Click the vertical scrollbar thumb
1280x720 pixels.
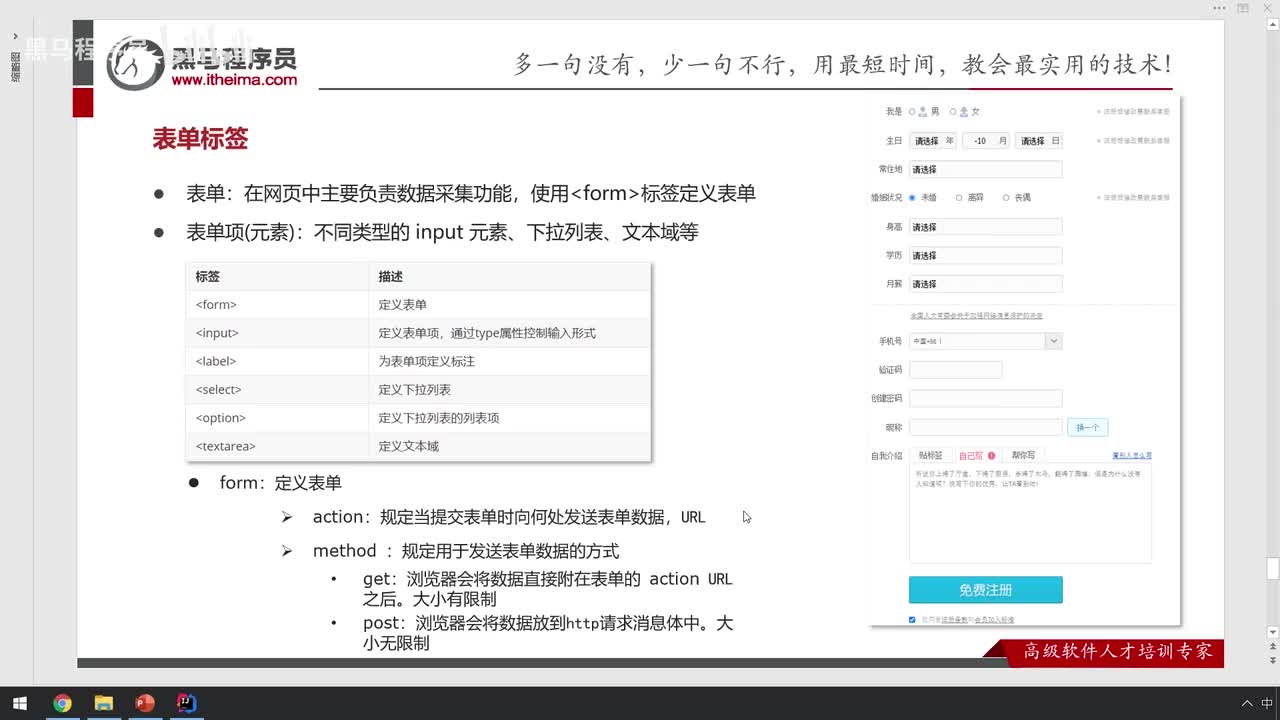tap(1273, 569)
